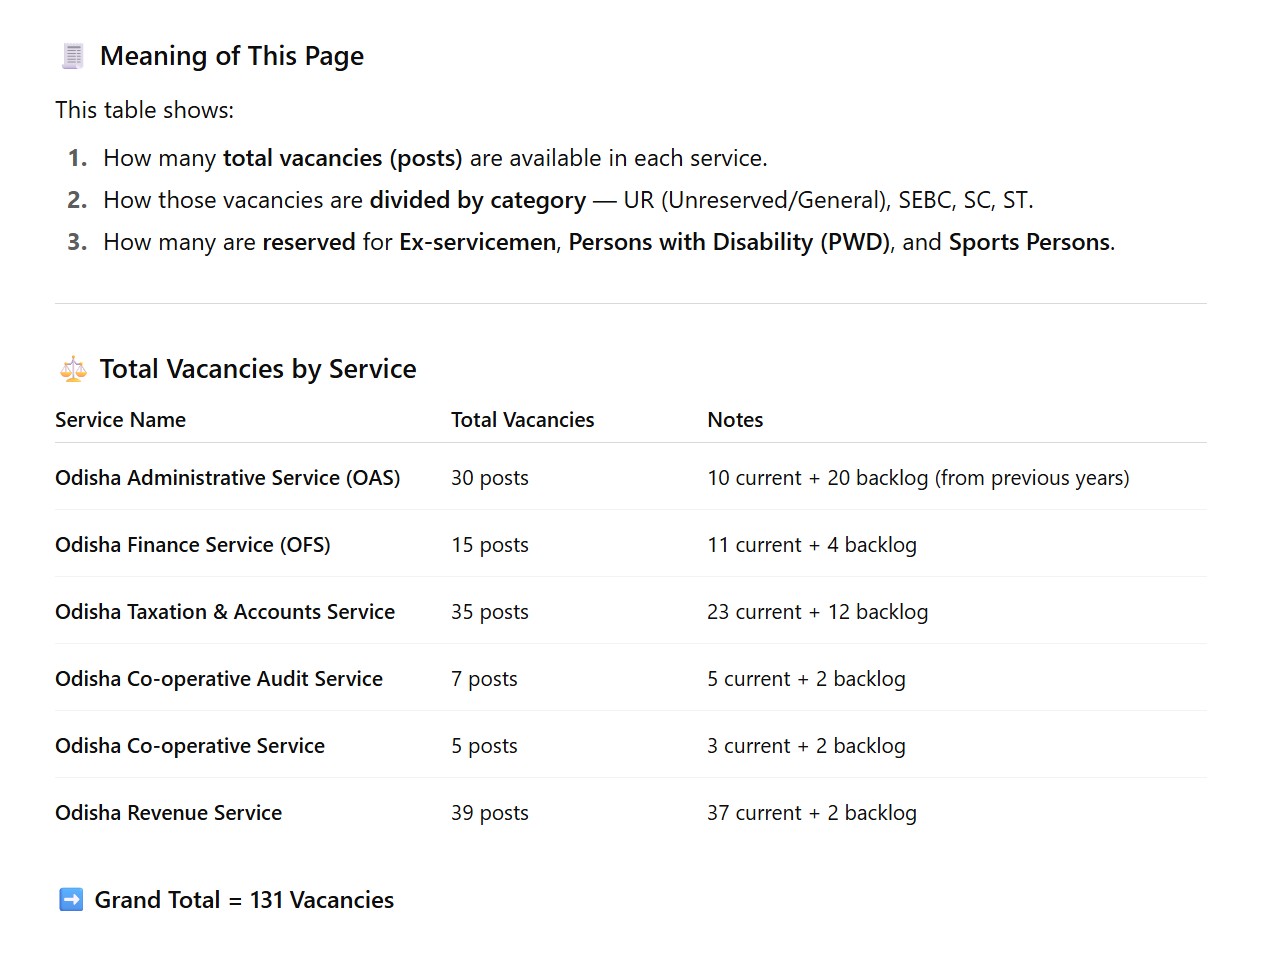1275x956 pixels.
Task: Click the bold 'divided by category' text
Action: coord(477,201)
